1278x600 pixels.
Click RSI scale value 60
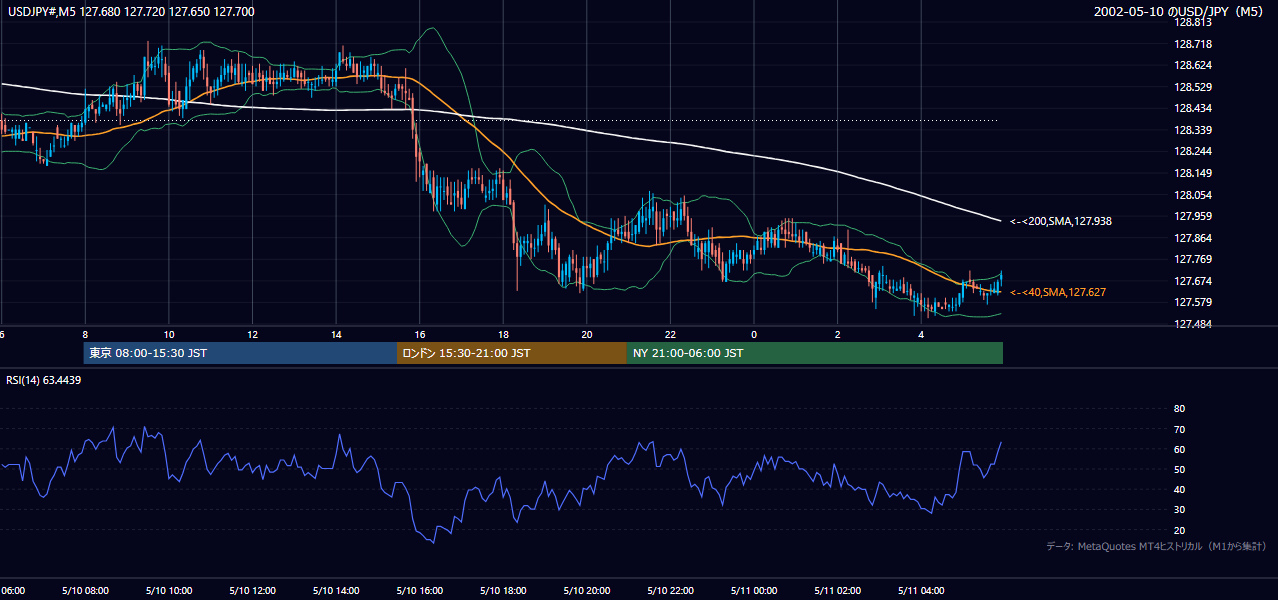tap(1179, 449)
